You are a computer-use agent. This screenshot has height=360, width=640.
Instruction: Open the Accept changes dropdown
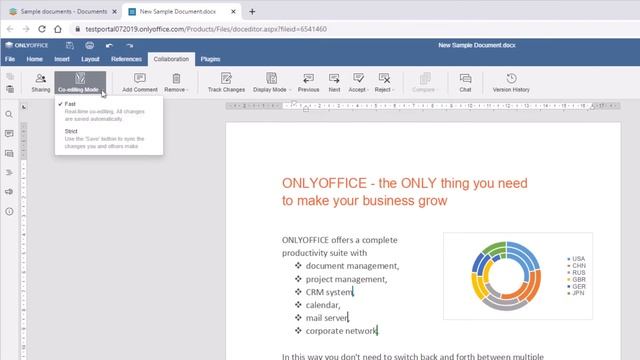(358, 82)
